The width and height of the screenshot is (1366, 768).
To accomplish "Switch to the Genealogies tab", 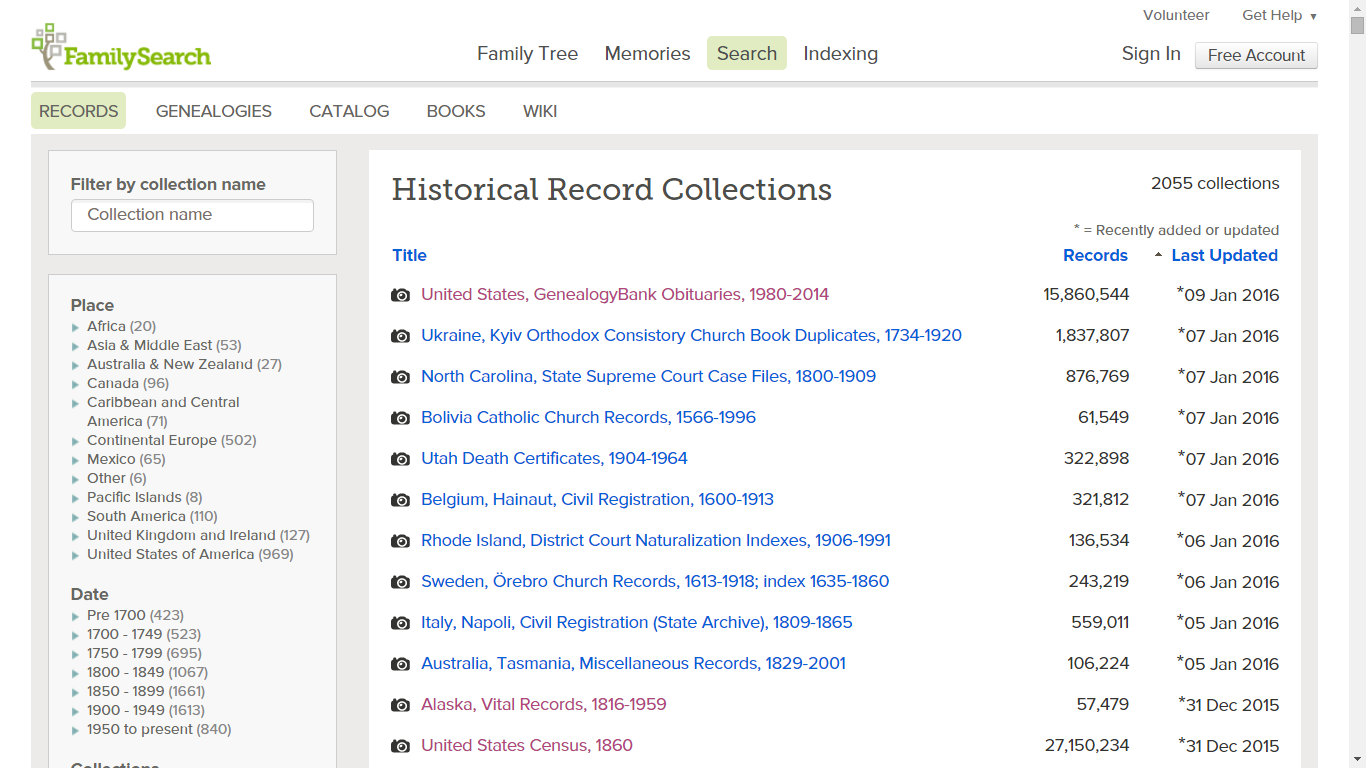I will 214,111.
